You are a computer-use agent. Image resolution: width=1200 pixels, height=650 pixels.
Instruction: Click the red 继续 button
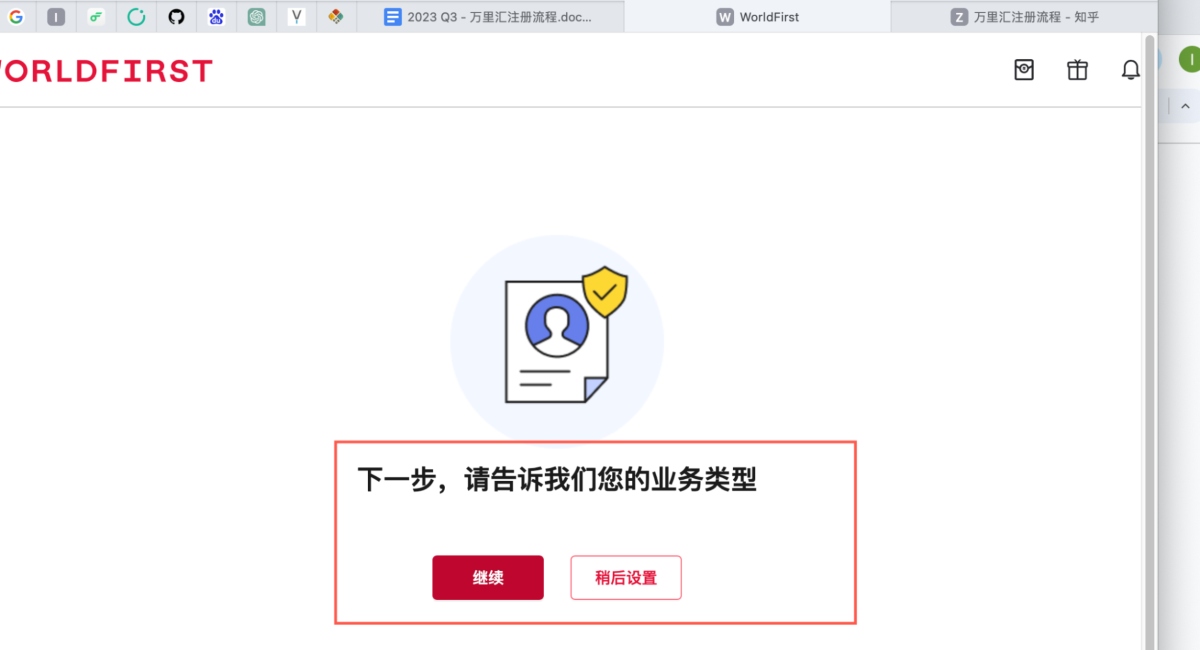[x=488, y=578]
